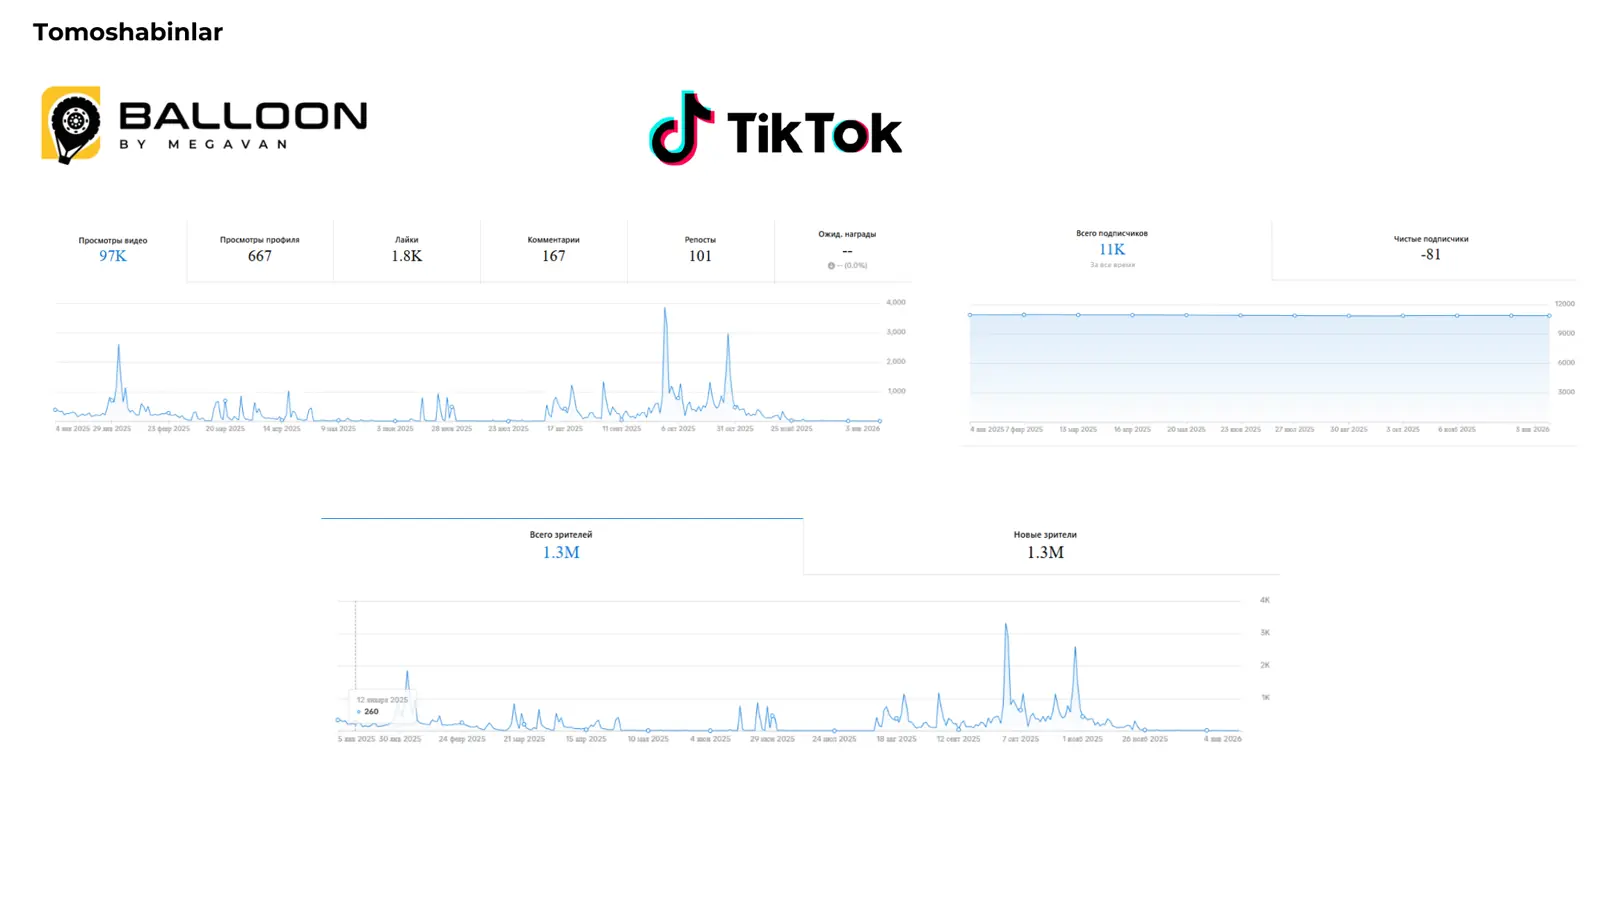Switch to the Новые зрители 1.3M tab
This screenshot has width=1600, height=900.
point(1045,546)
